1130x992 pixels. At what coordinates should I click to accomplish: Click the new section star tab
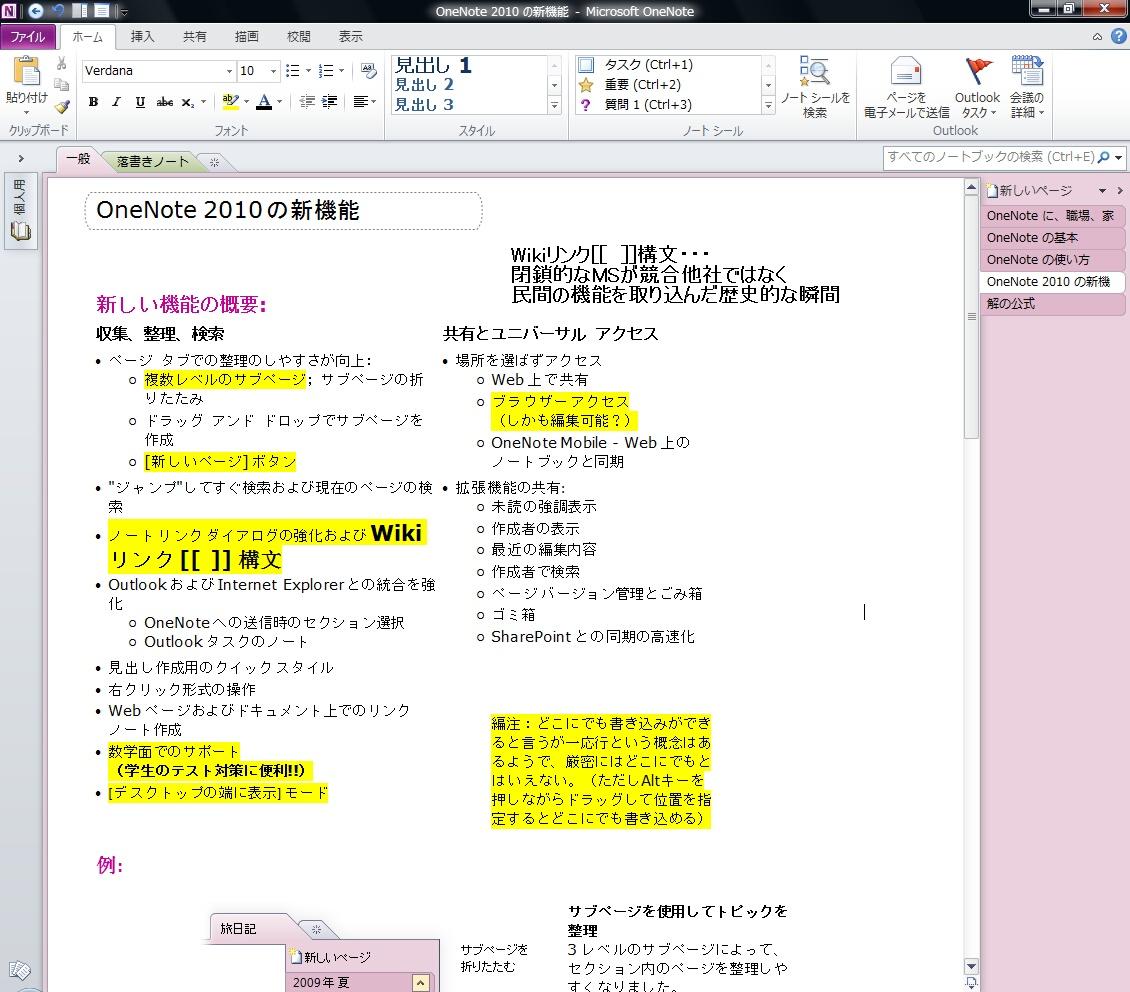[x=214, y=163]
